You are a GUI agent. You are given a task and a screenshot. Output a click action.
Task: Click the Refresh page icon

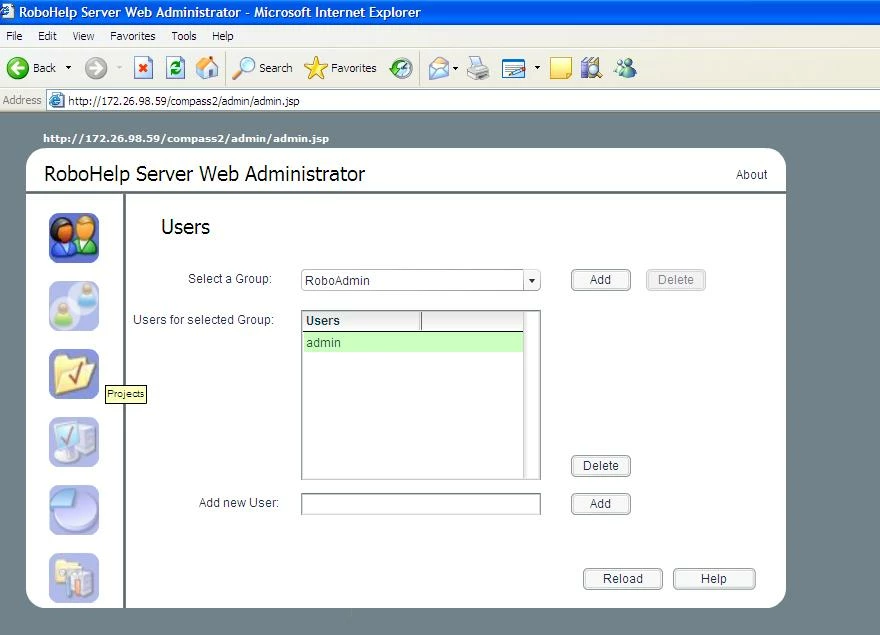click(176, 68)
